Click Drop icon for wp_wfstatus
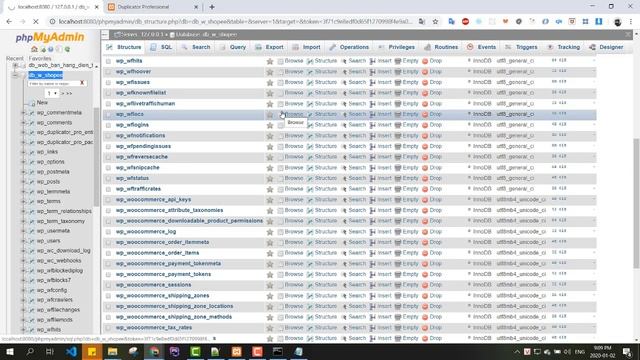The height and width of the screenshot is (360, 640). (x=425, y=178)
